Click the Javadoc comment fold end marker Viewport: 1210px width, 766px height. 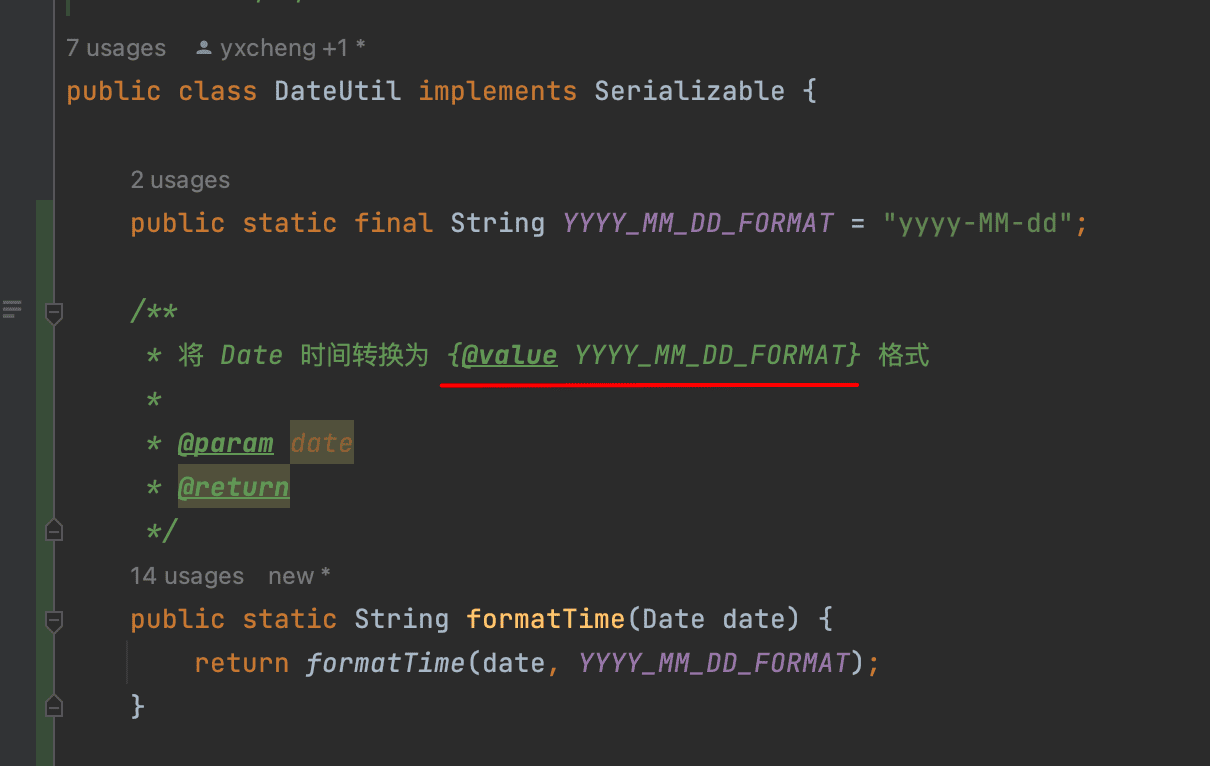coord(54,529)
